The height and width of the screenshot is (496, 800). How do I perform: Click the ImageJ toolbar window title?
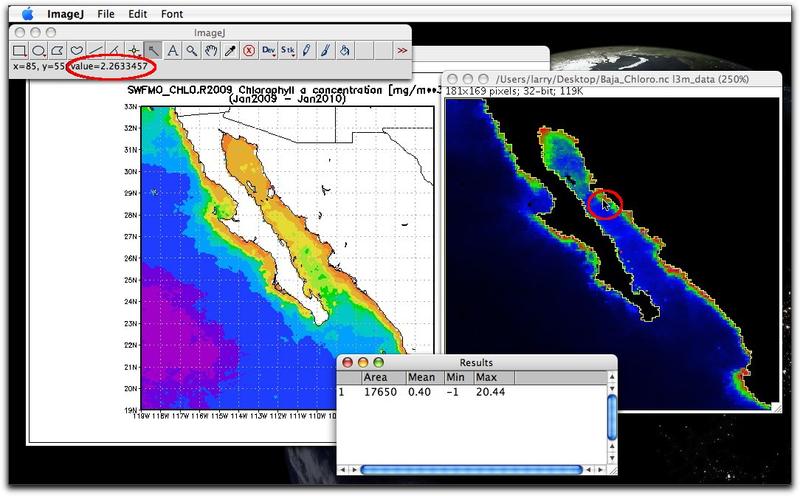point(209,33)
